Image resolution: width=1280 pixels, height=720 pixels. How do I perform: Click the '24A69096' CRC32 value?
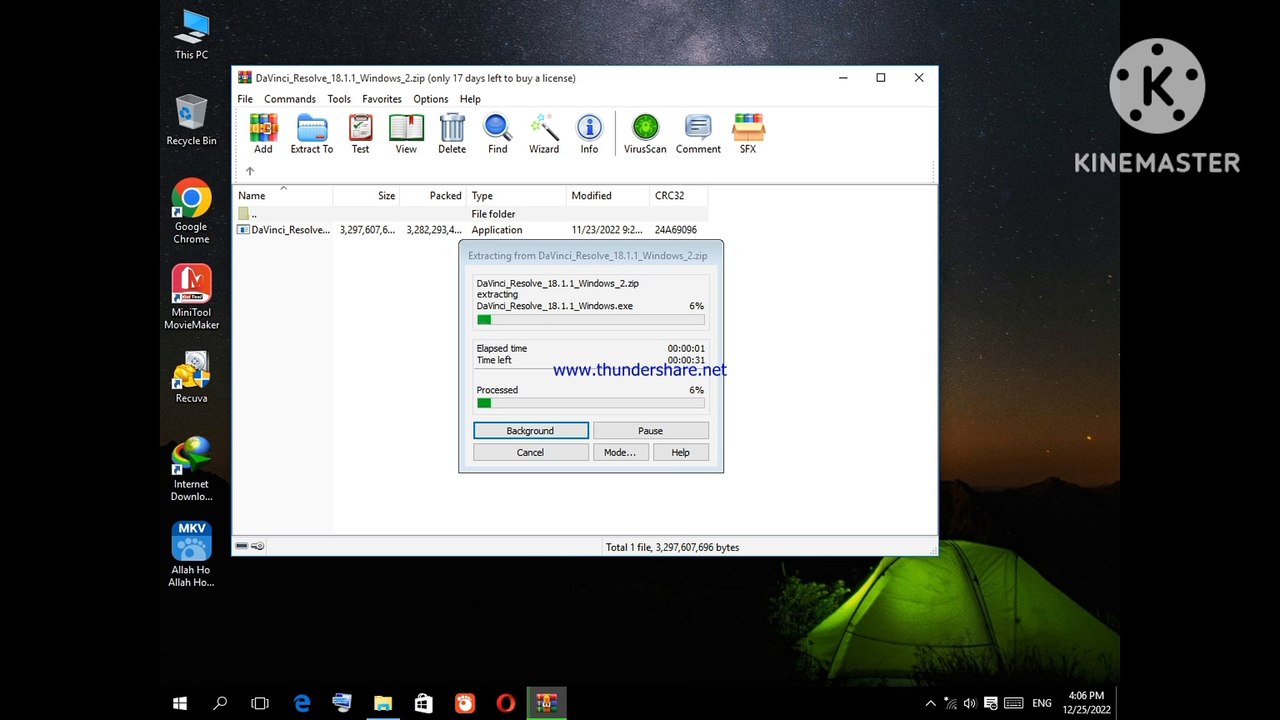[x=676, y=230]
